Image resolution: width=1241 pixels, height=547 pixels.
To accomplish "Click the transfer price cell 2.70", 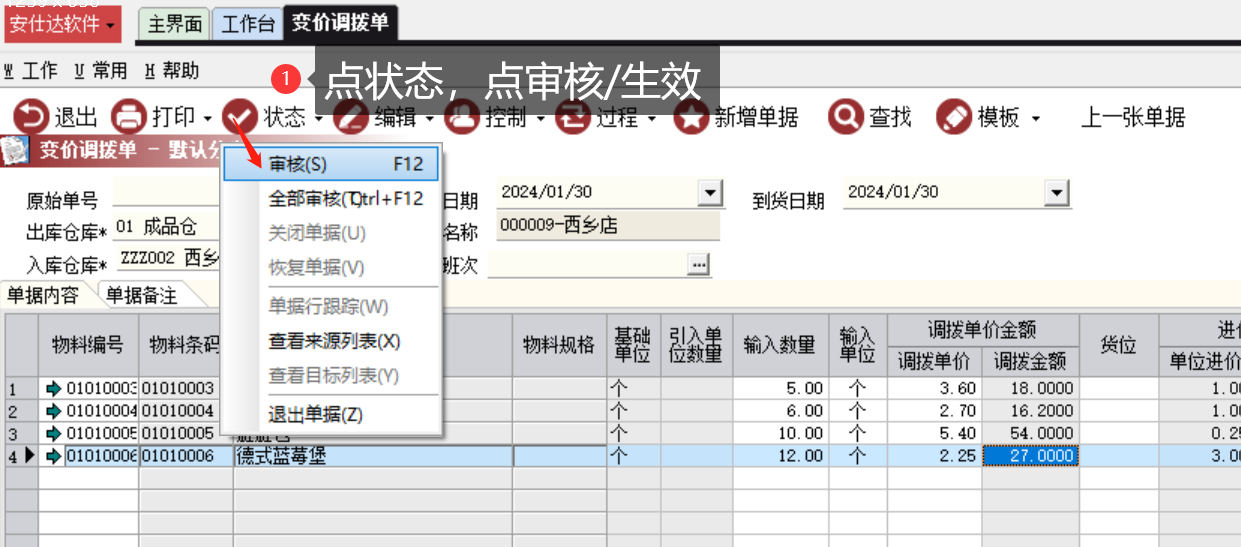I will [x=932, y=411].
